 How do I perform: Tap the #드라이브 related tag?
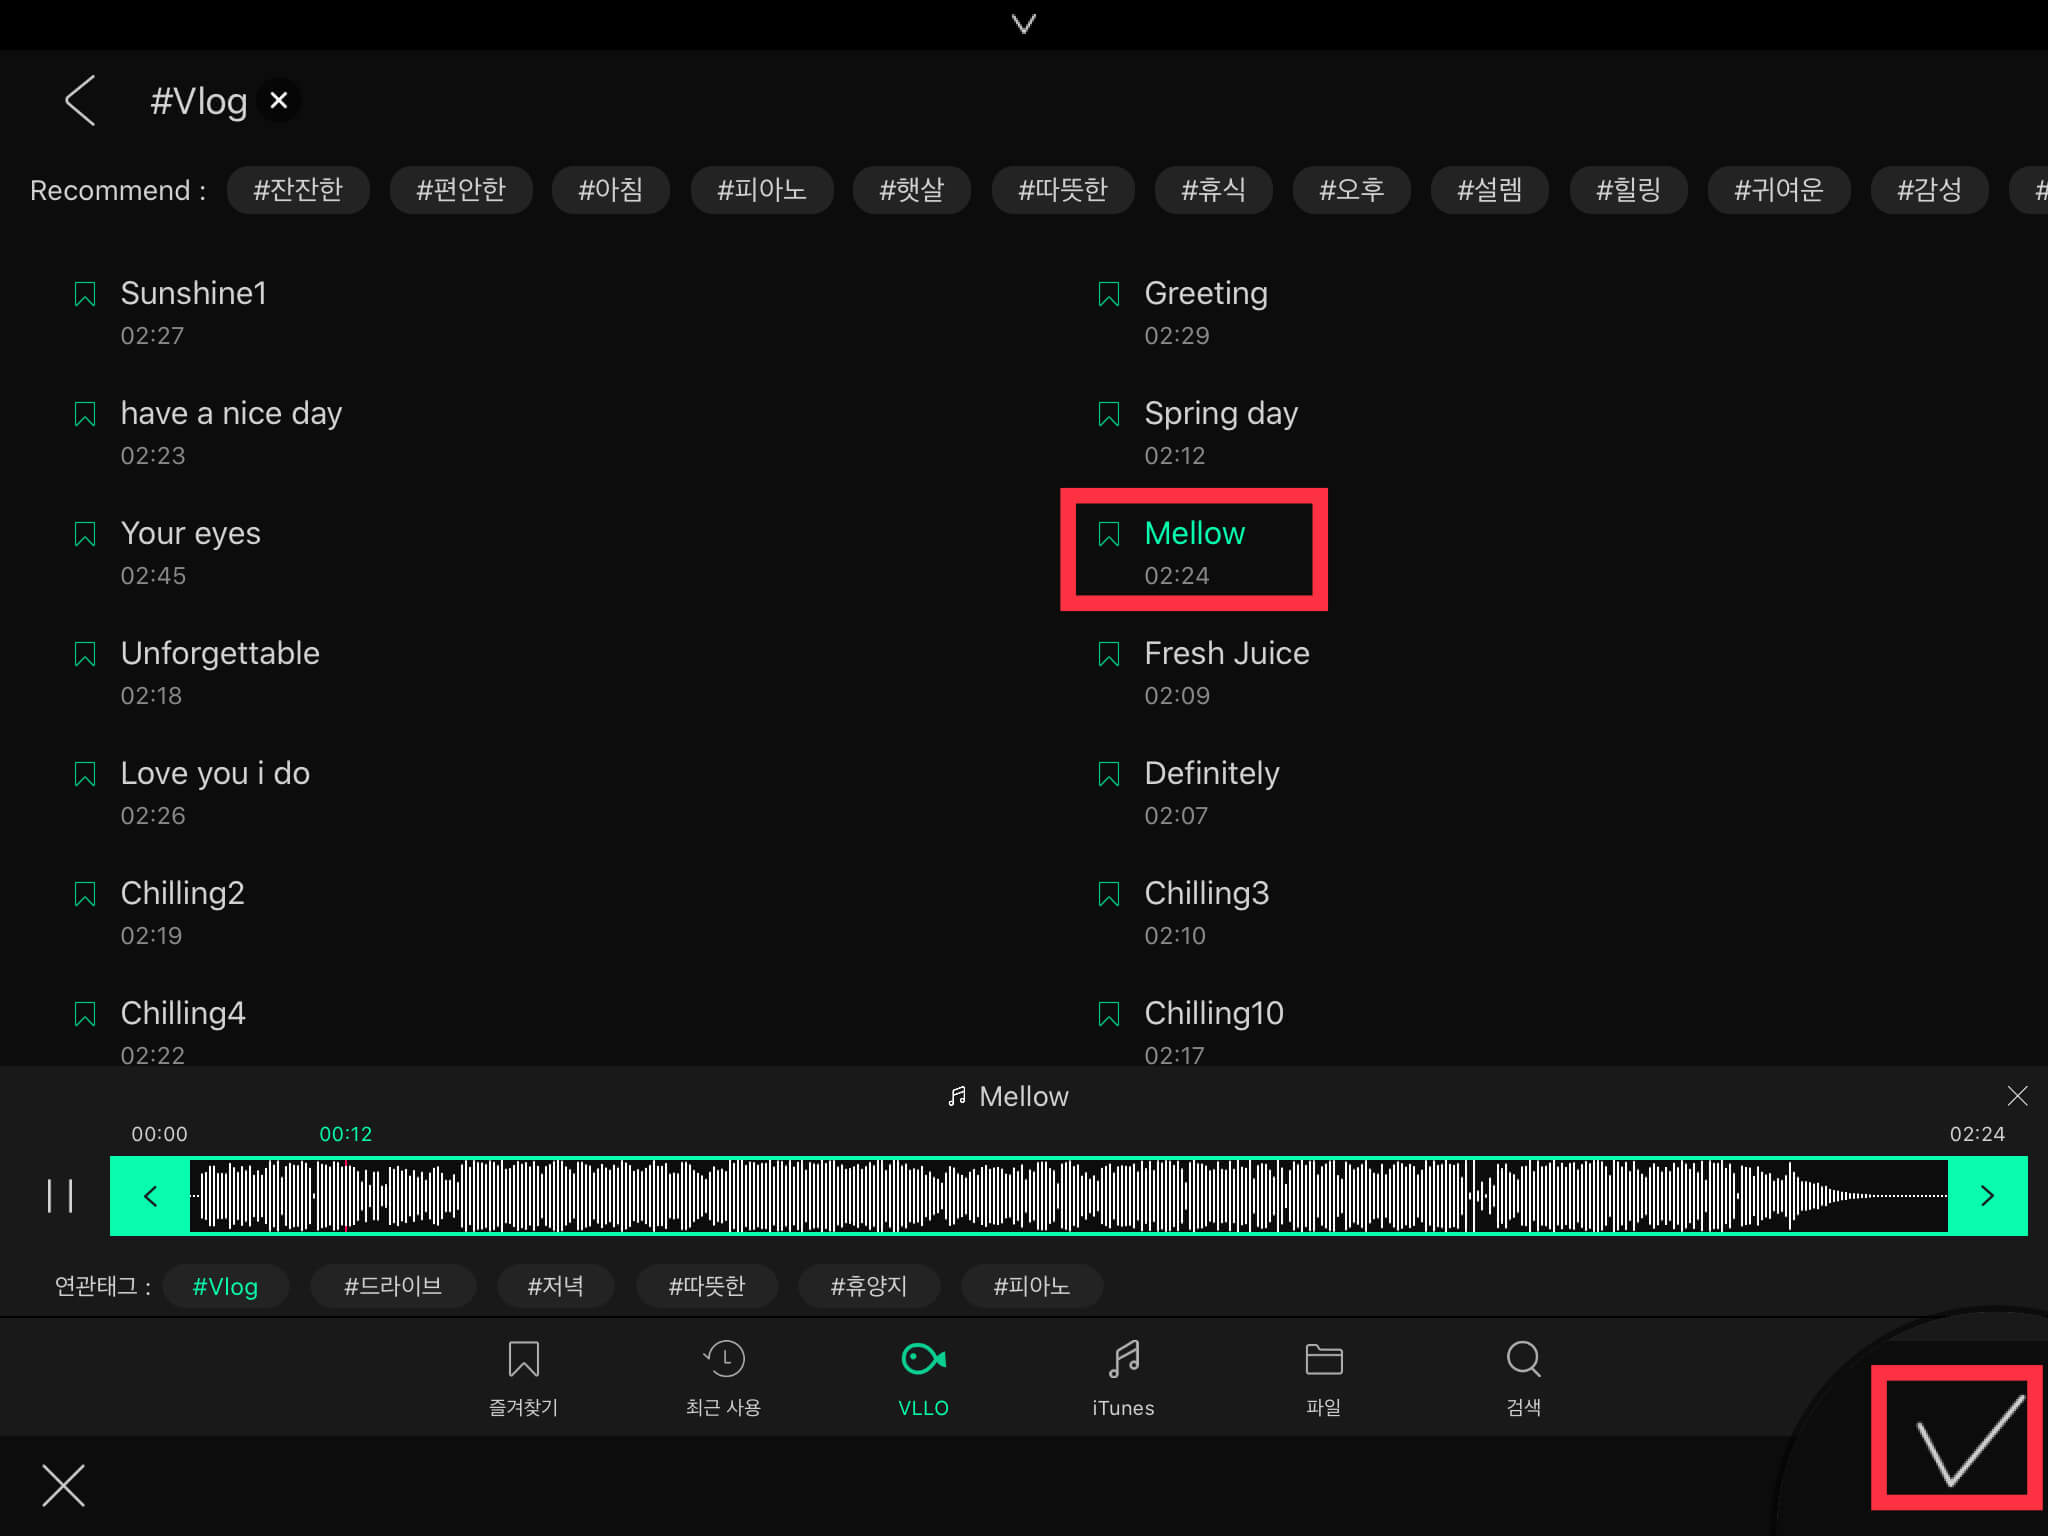tap(393, 1286)
